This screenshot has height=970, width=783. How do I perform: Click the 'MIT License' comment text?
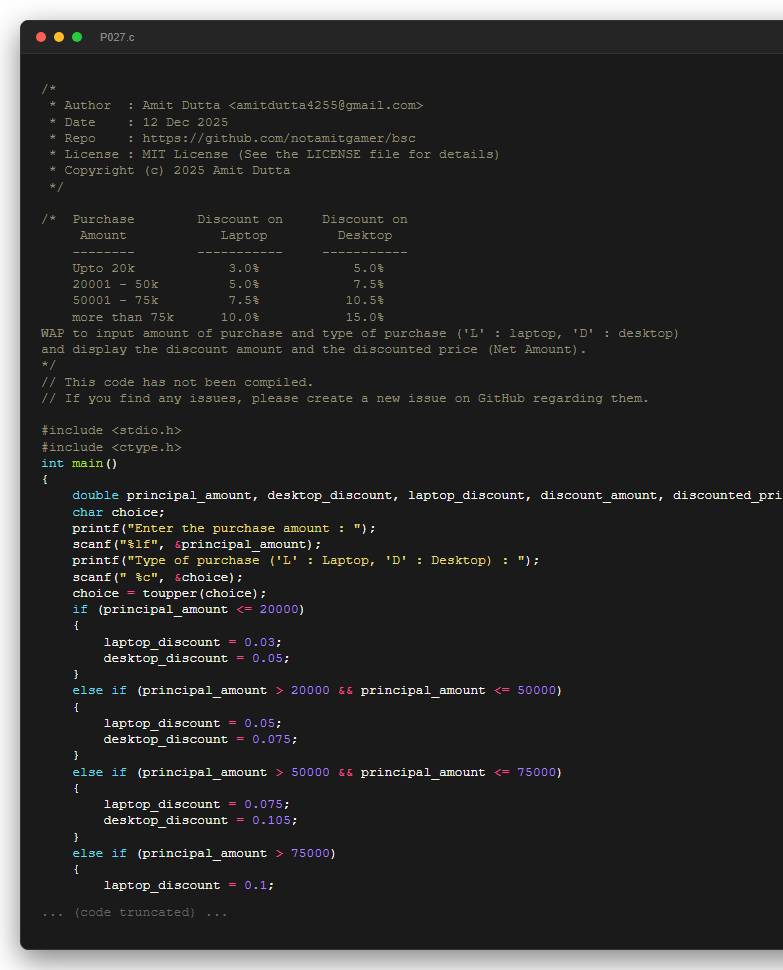click(x=185, y=154)
